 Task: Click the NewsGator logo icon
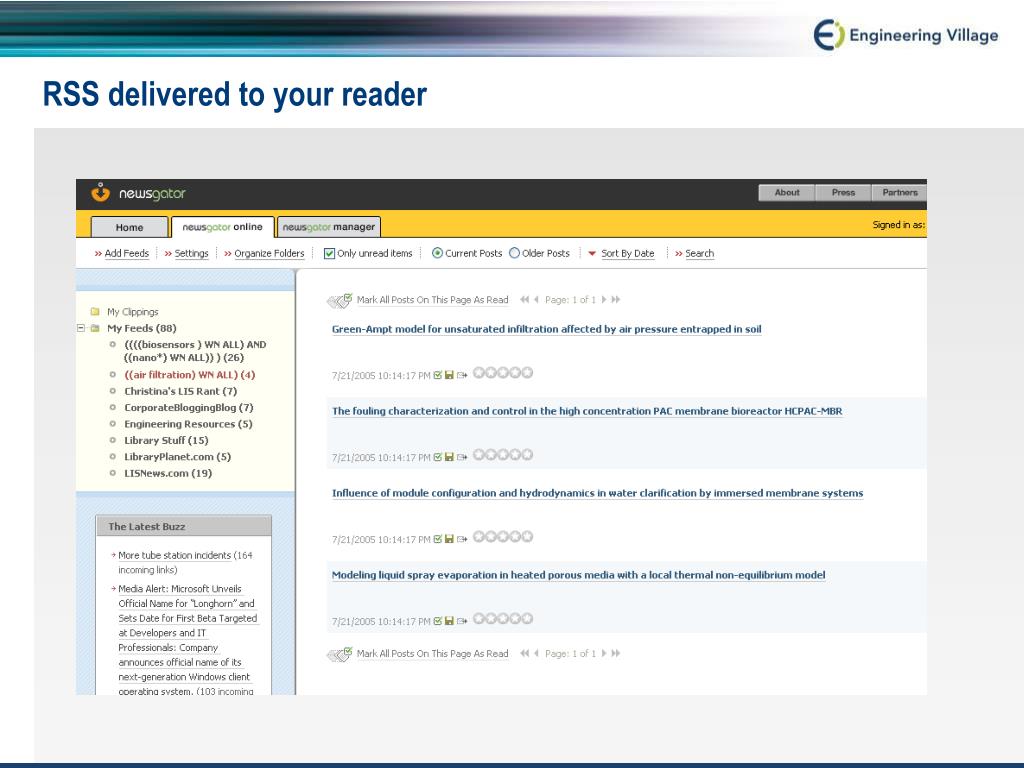(100, 193)
